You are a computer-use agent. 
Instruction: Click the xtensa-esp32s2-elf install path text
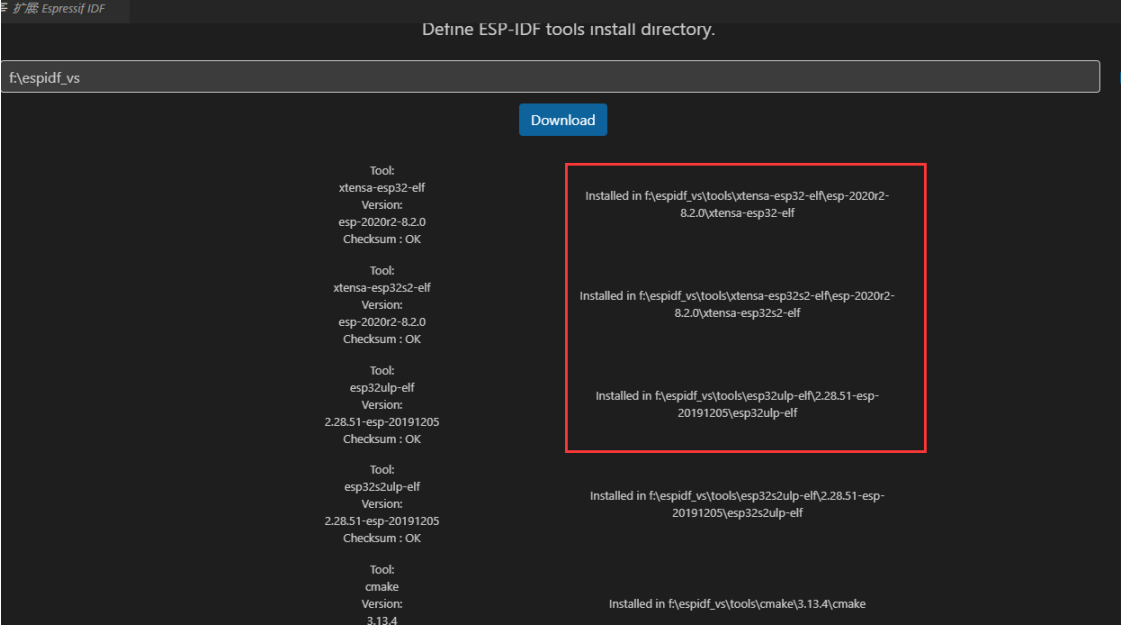[x=737, y=304]
